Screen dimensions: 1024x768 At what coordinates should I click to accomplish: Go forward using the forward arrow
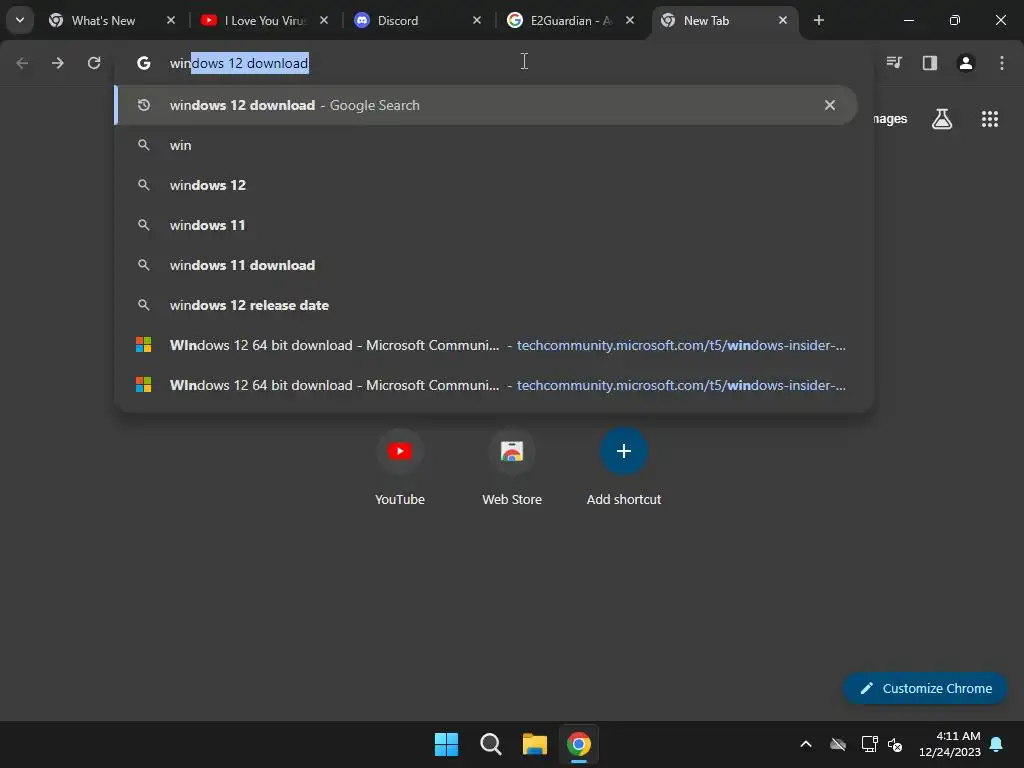click(58, 63)
